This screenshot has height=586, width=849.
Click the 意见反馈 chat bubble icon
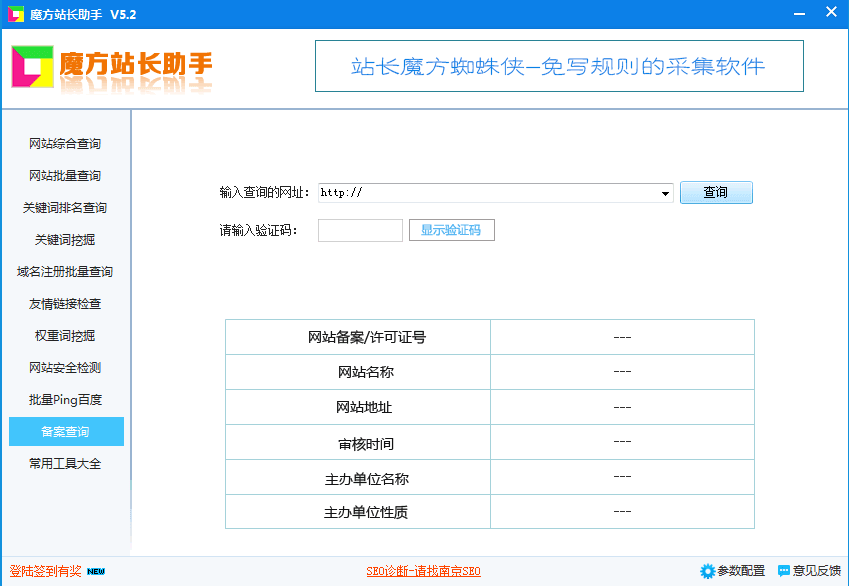(784, 571)
